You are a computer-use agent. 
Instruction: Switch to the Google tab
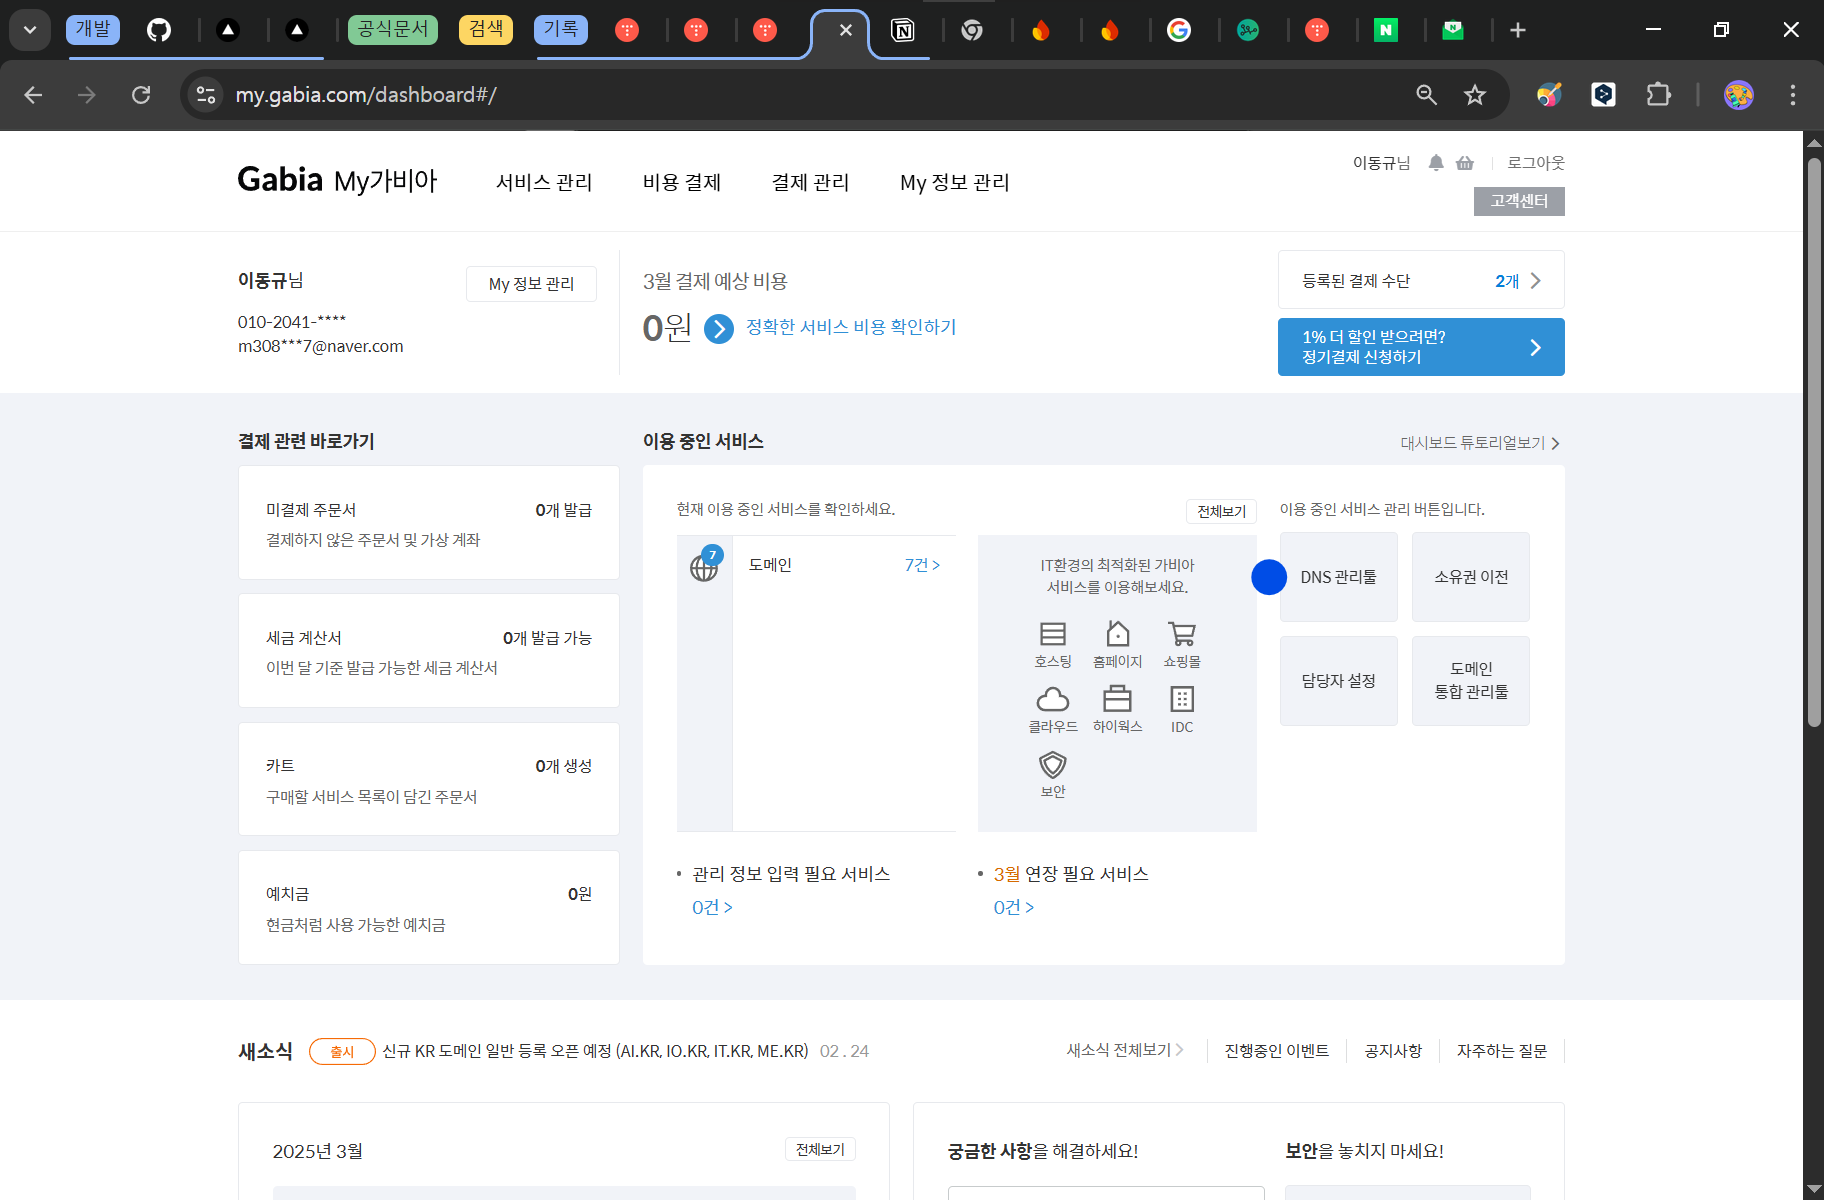click(1179, 30)
